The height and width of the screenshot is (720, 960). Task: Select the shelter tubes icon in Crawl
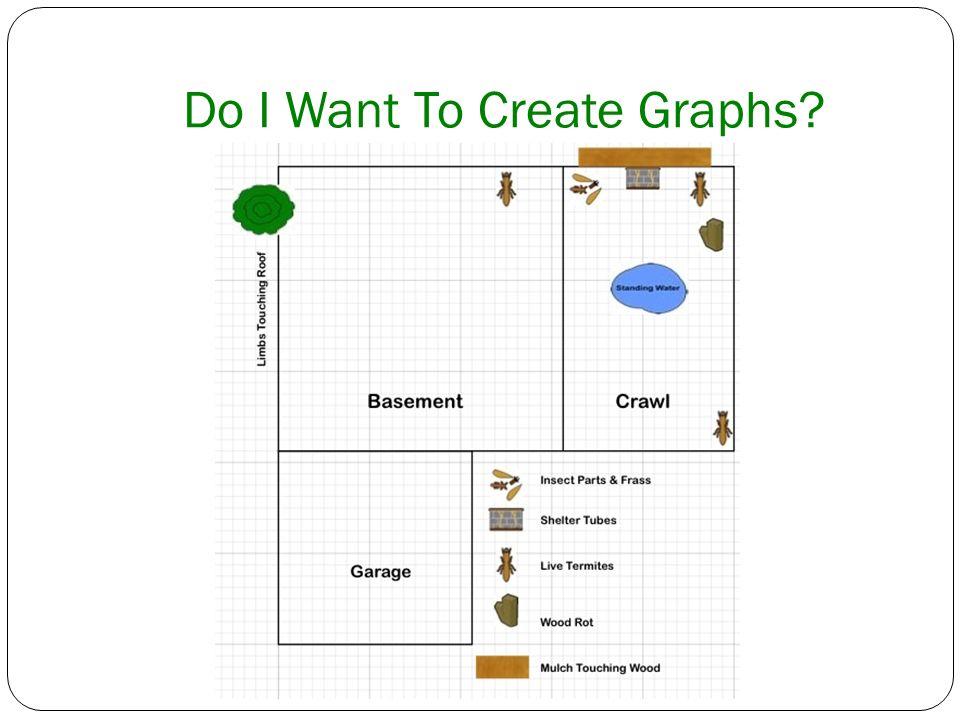pyautogui.click(x=643, y=178)
